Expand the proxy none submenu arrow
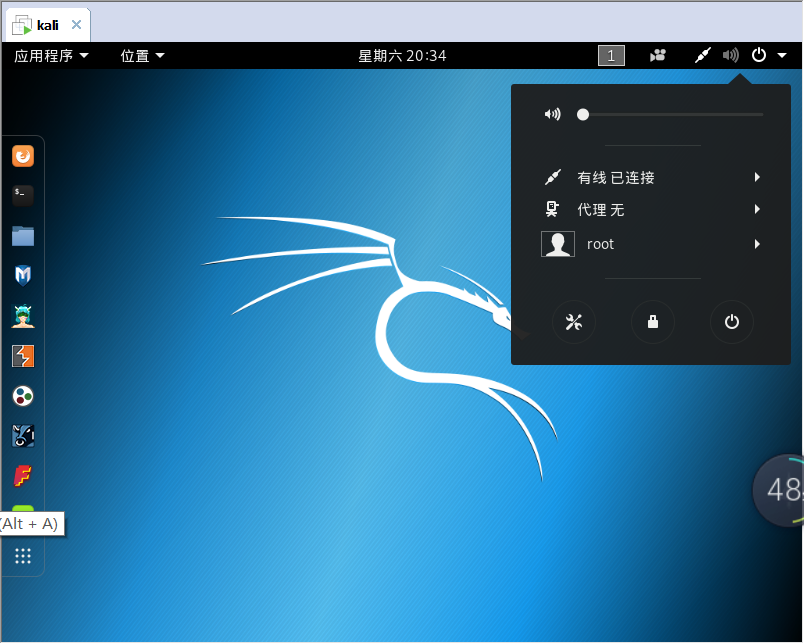Viewport: 804px width, 644px height. (x=757, y=209)
